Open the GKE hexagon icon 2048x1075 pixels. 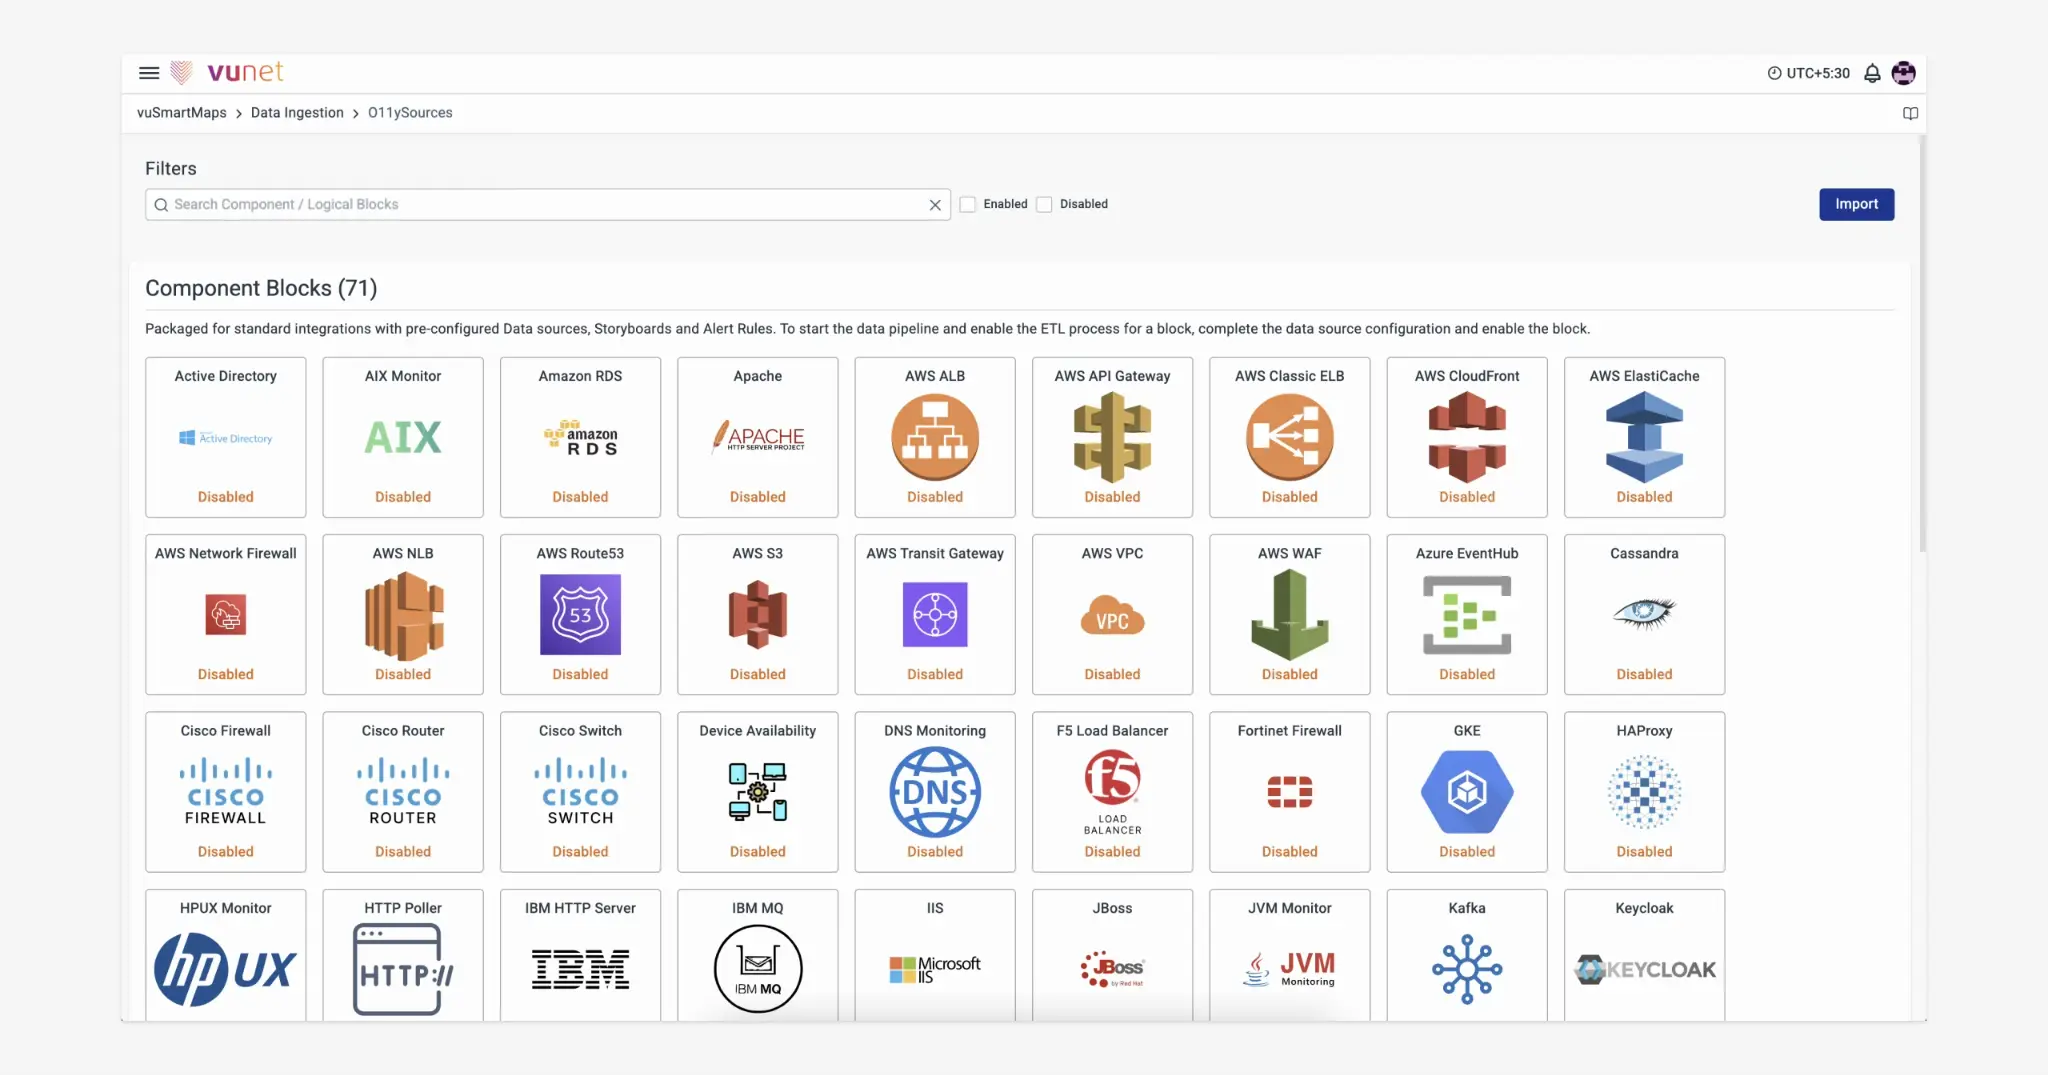point(1467,792)
